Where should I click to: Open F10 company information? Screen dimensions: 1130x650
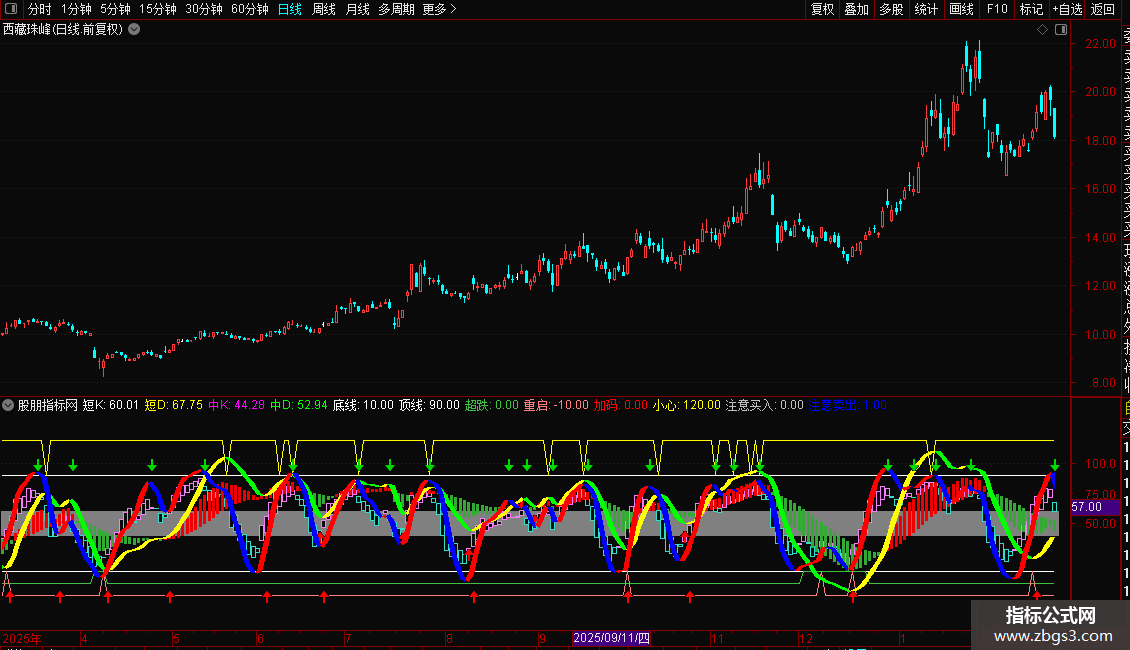point(997,9)
